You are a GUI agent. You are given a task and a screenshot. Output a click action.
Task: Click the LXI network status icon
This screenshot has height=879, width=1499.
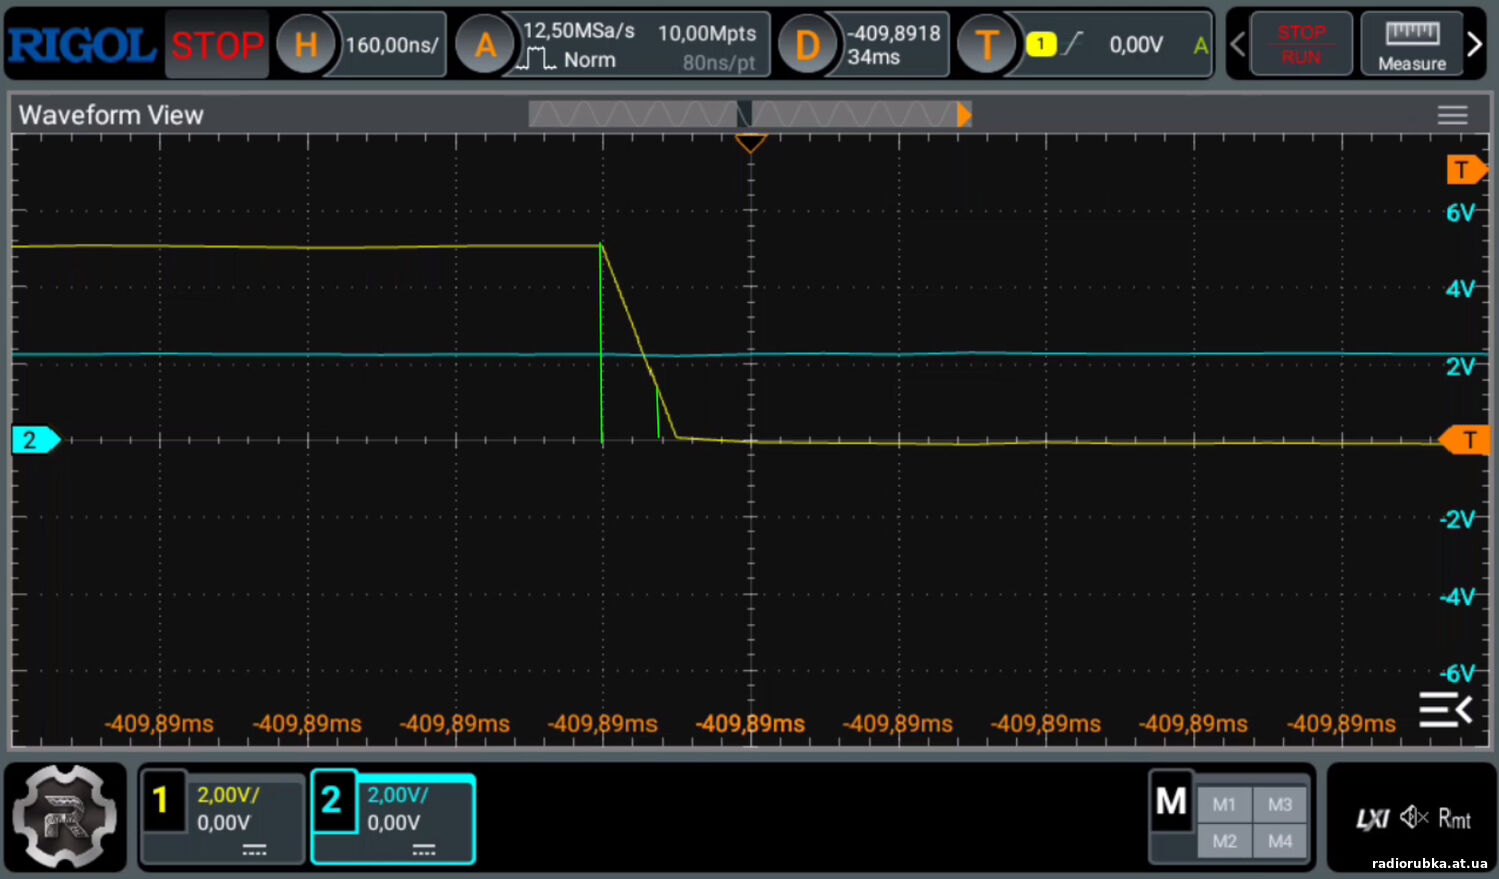coord(1371,820)
